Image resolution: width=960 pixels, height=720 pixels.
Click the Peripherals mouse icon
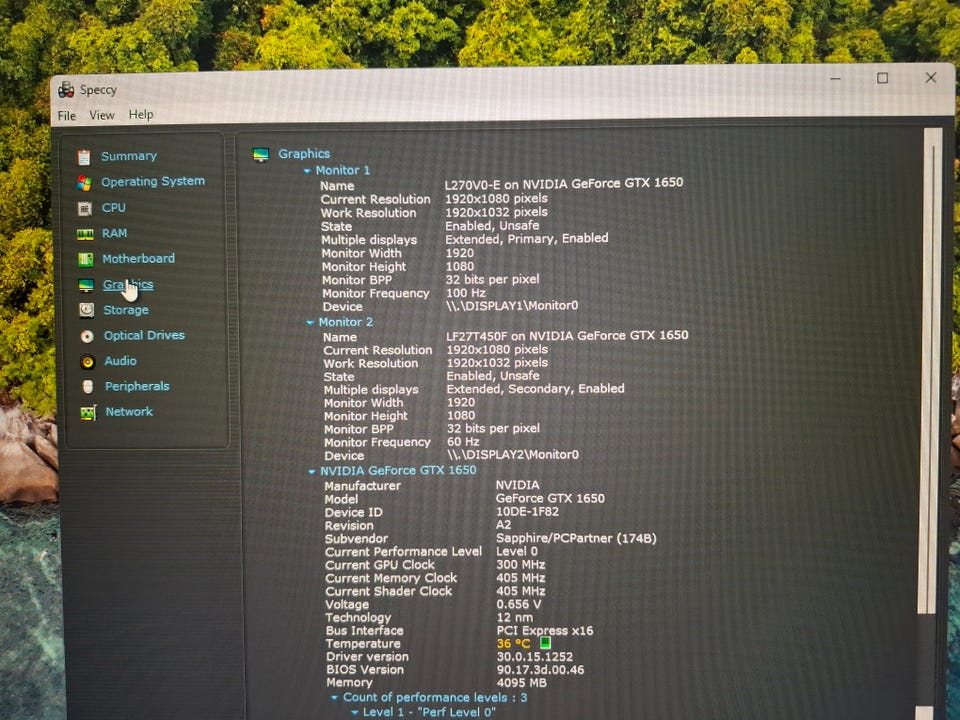coord(88,387)
